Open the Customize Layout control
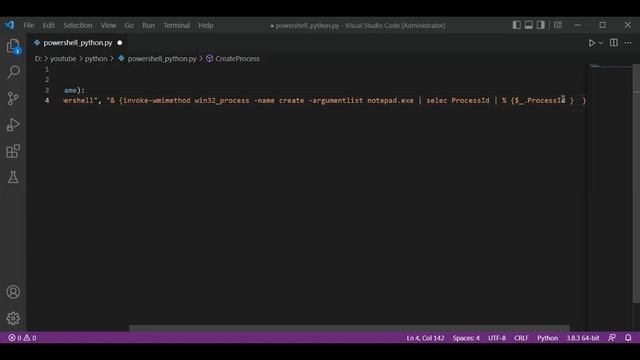Image resolution: width=640 pixels, height=360 pixels. click(x=558, y=25)
